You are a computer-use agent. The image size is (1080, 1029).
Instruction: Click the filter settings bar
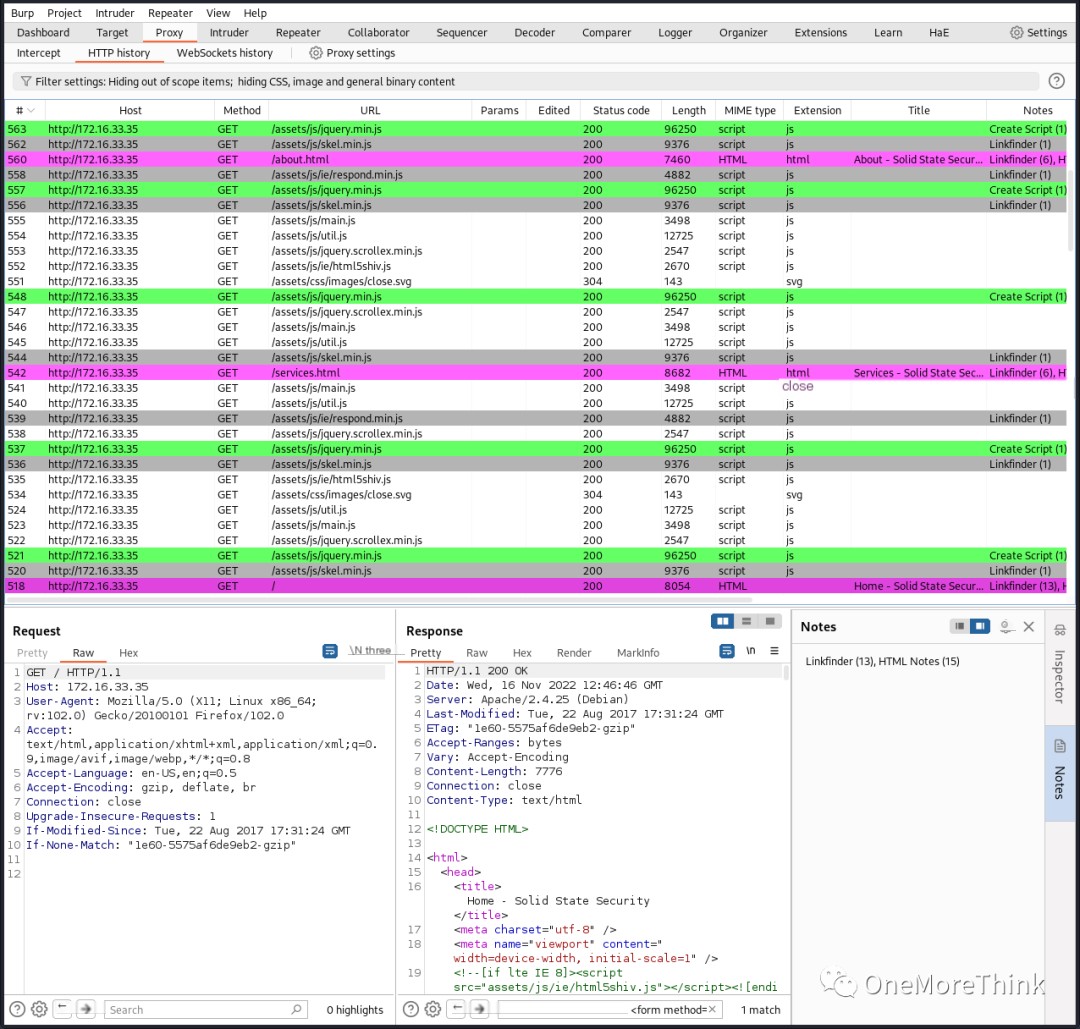(x=526, y=81)
